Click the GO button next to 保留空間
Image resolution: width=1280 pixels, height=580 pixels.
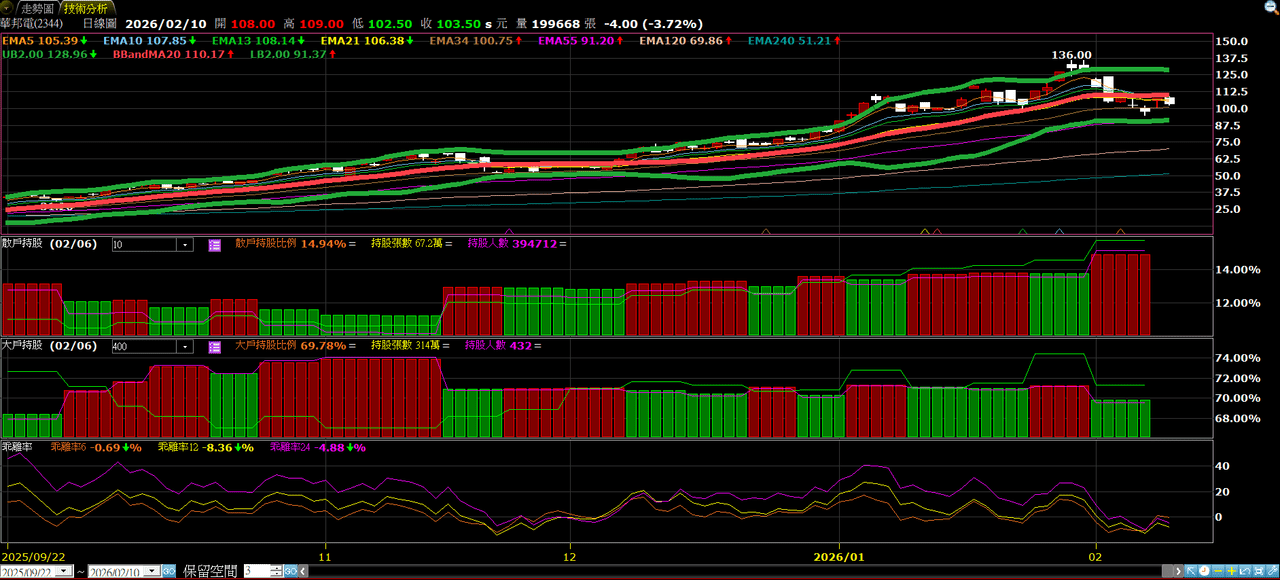[290, 571]
